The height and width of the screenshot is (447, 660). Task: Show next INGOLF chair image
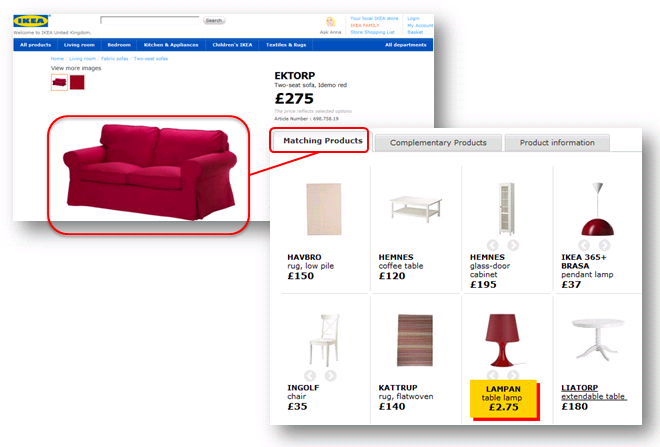pos(330,375)
